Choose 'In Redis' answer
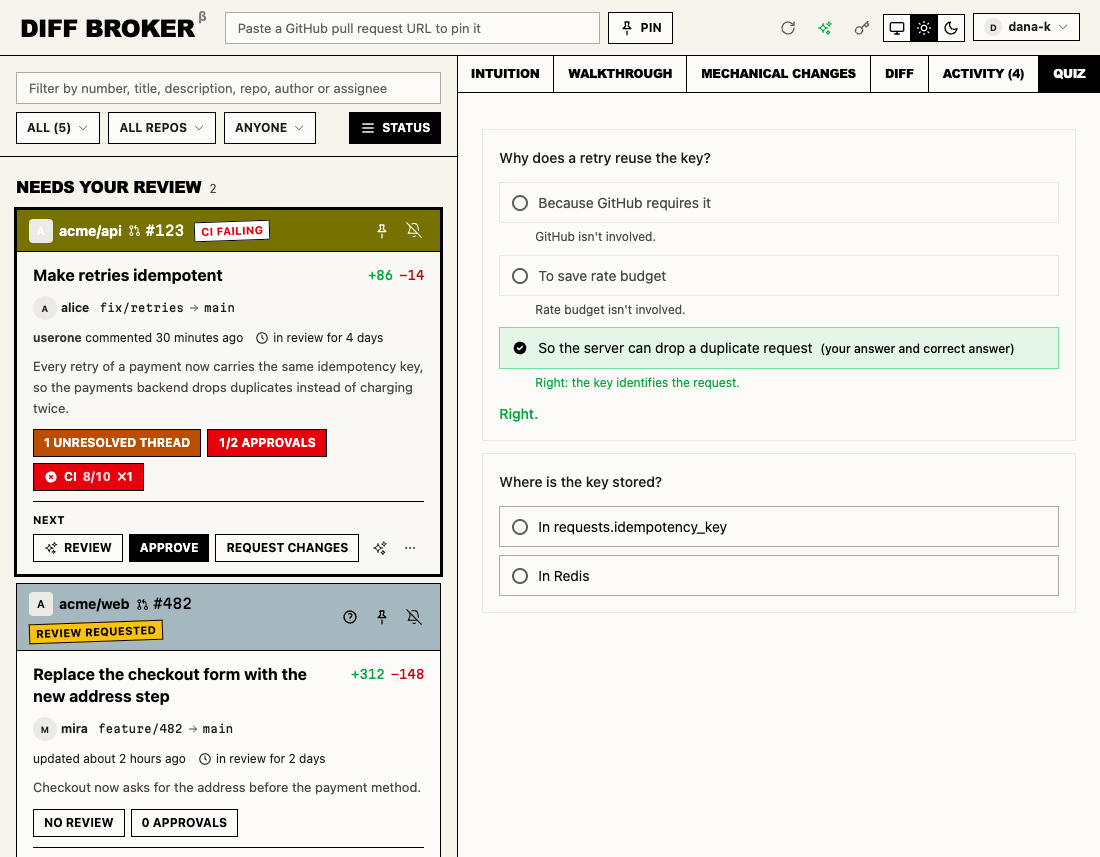1100x857 pixels. click(779, 576)
